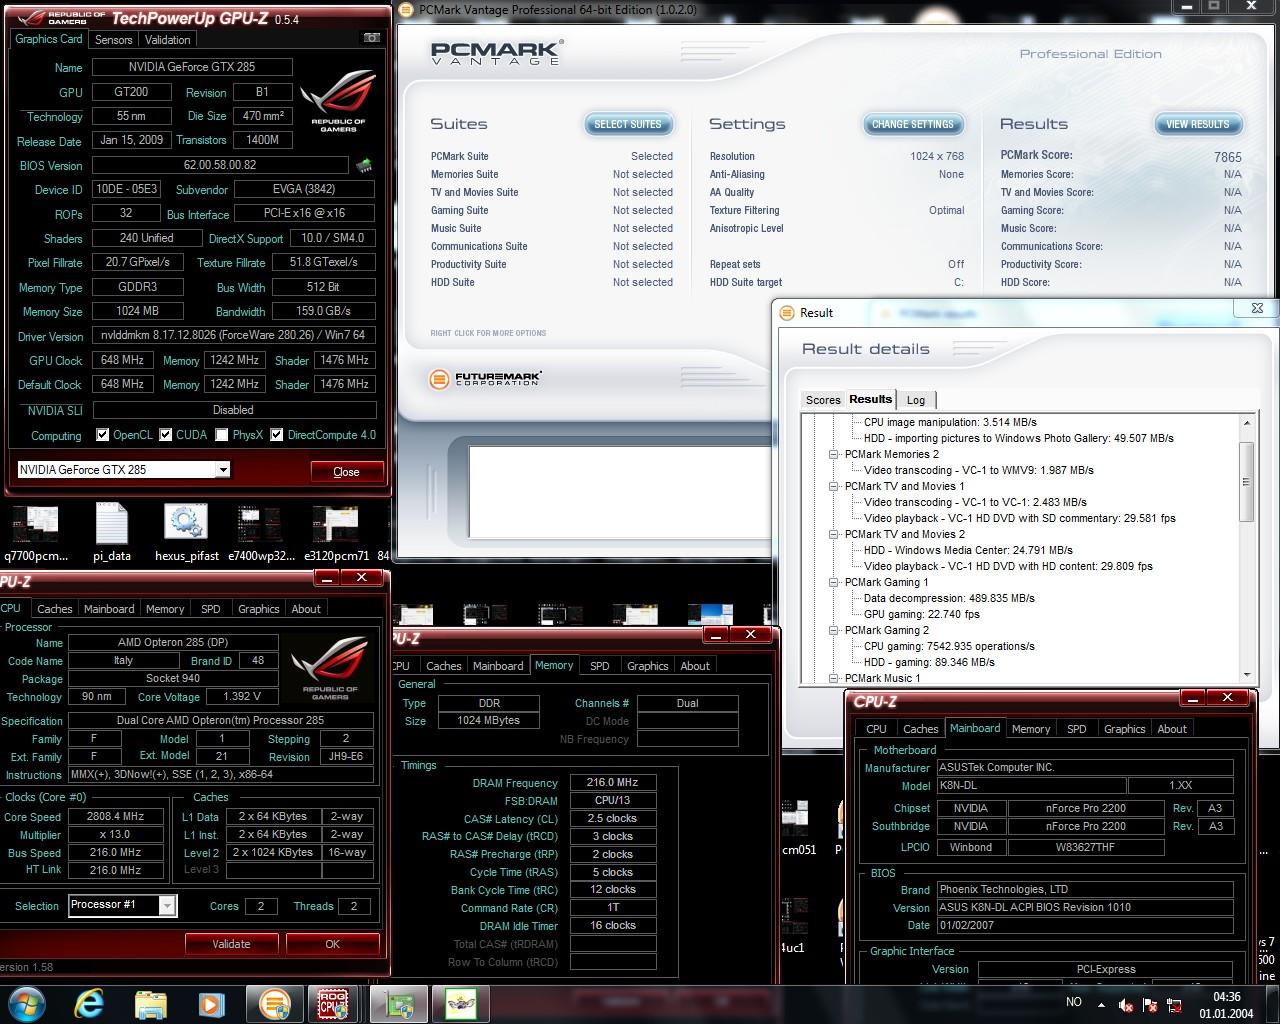Collapse the PCMark TV and Movies 1 node
The image size is (1280, 1024).
click(x=834, y=486)
